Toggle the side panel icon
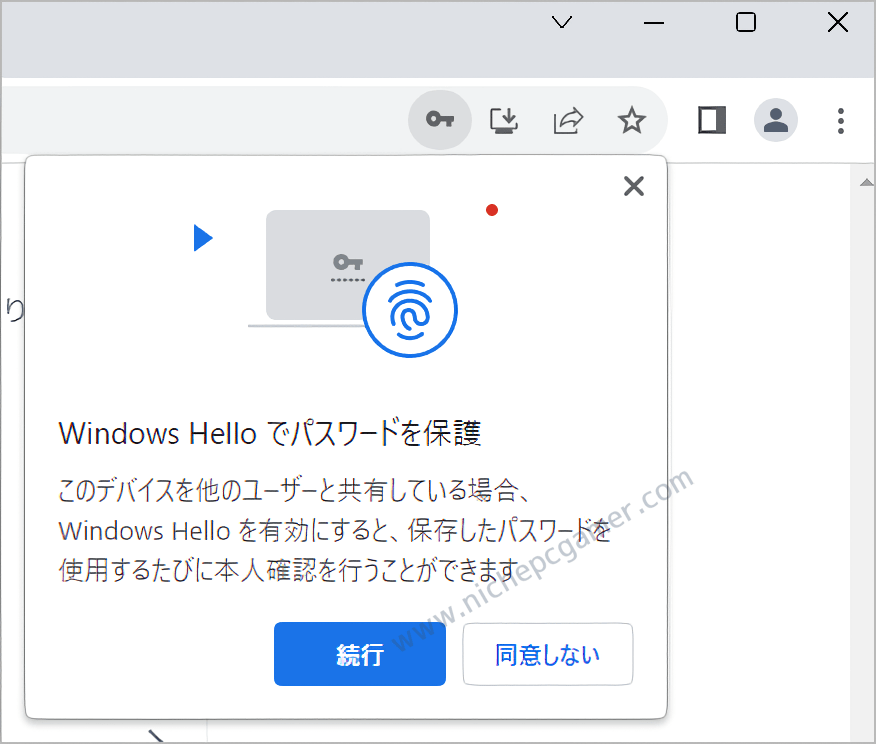This screenshot has width=876, height=744. tap(712, 120)
